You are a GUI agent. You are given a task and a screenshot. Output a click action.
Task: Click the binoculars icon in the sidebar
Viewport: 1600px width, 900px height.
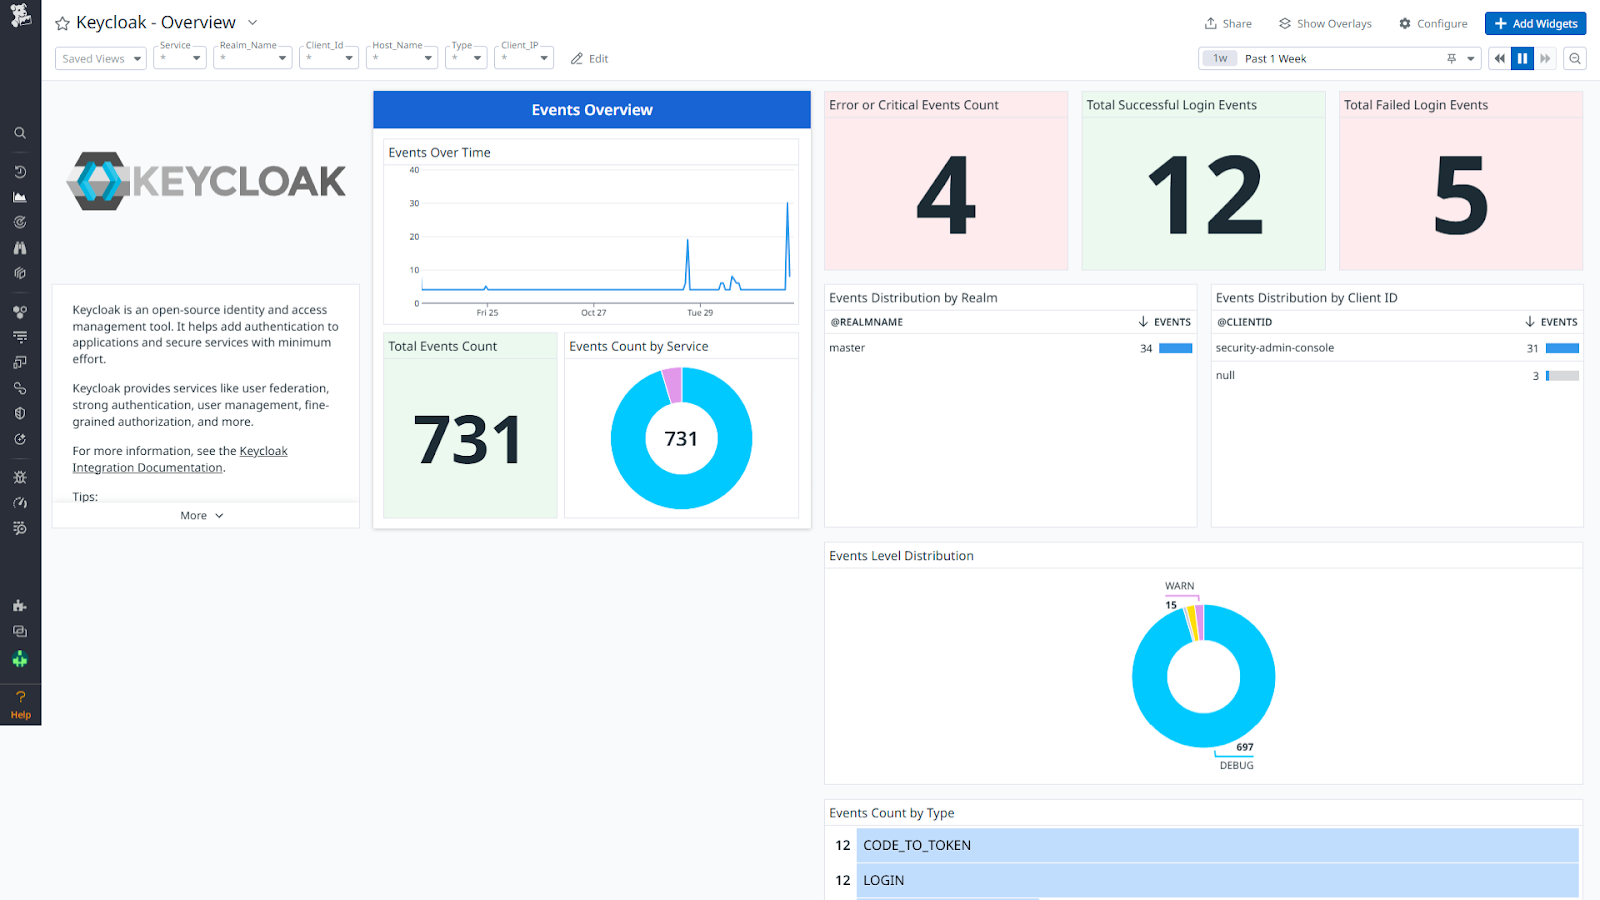click(x=20, y=247)
